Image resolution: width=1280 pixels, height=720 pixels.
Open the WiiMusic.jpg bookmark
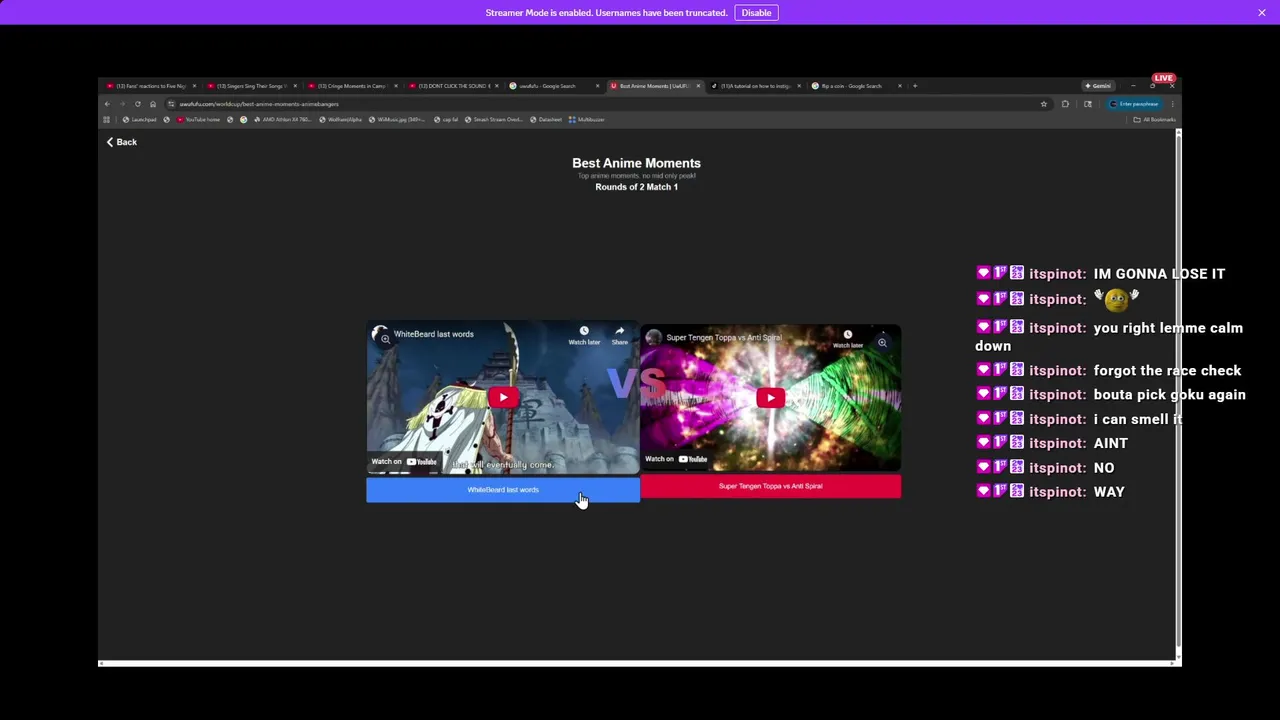pyautogui.click(x=397, y=120)
